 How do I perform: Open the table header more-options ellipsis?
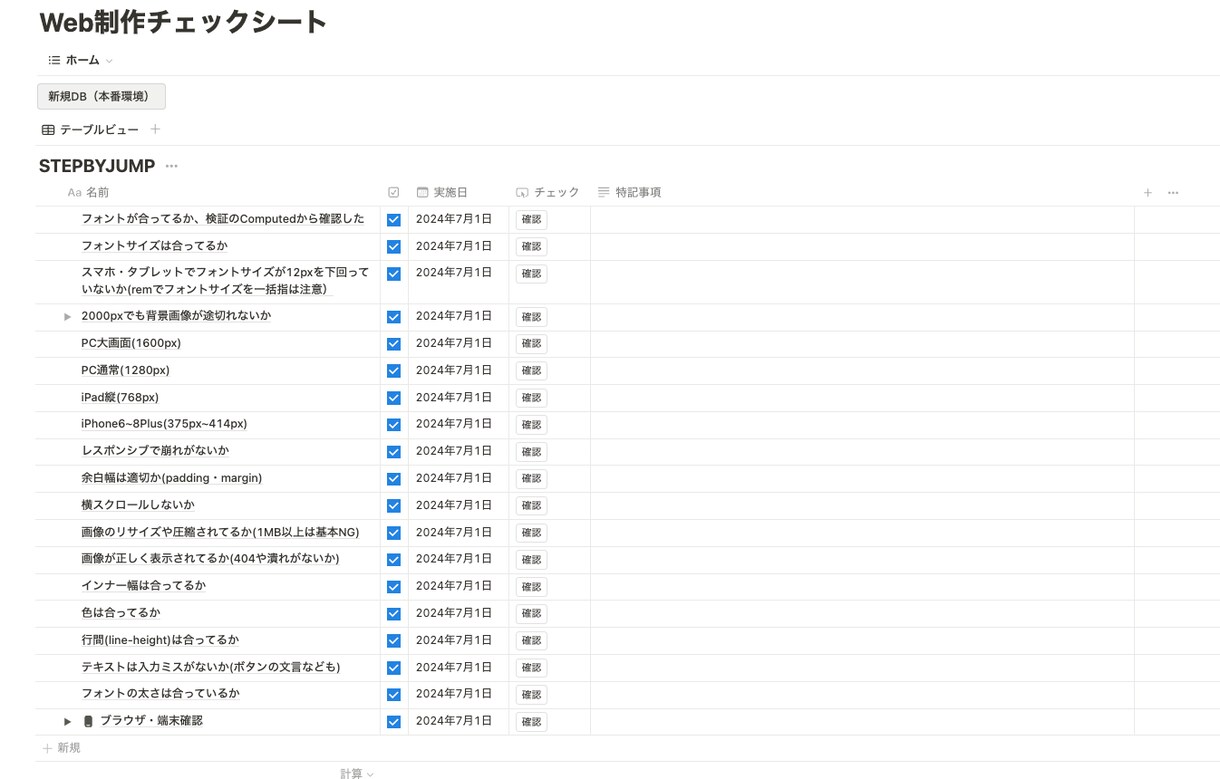tap(1173, 192)
